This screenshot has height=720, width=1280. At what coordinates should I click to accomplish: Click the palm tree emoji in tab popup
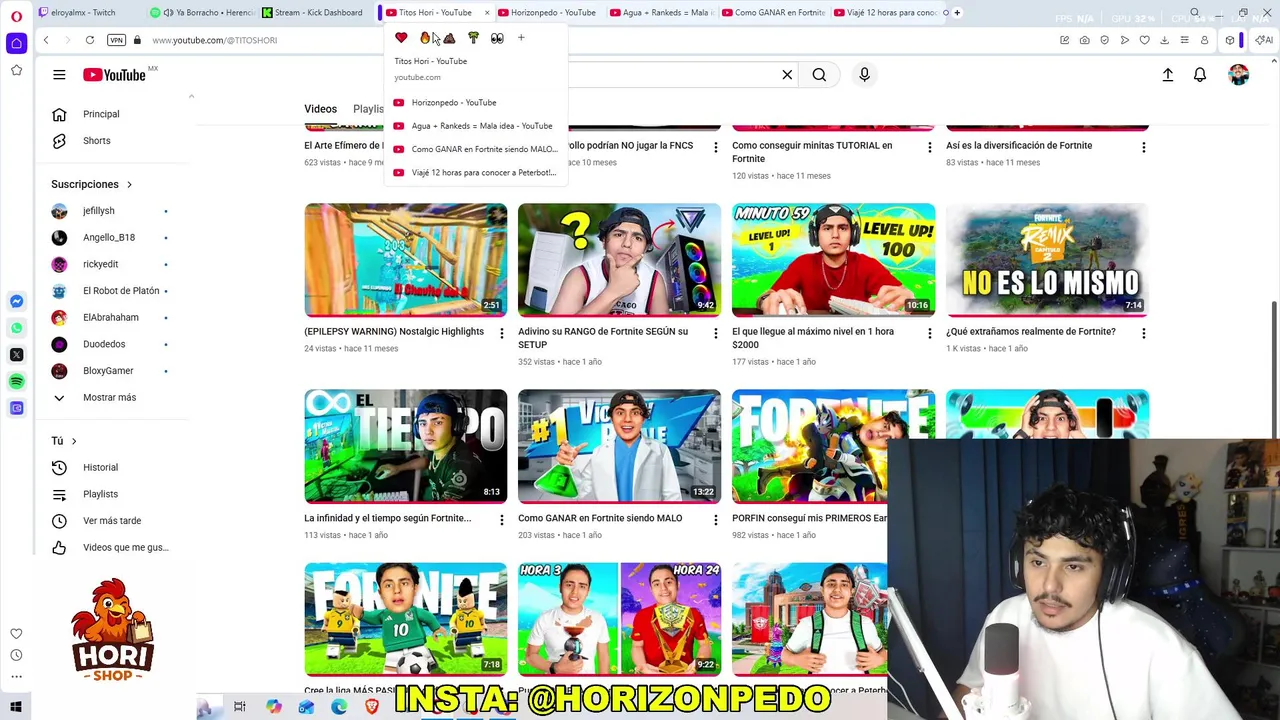point(473,38)
